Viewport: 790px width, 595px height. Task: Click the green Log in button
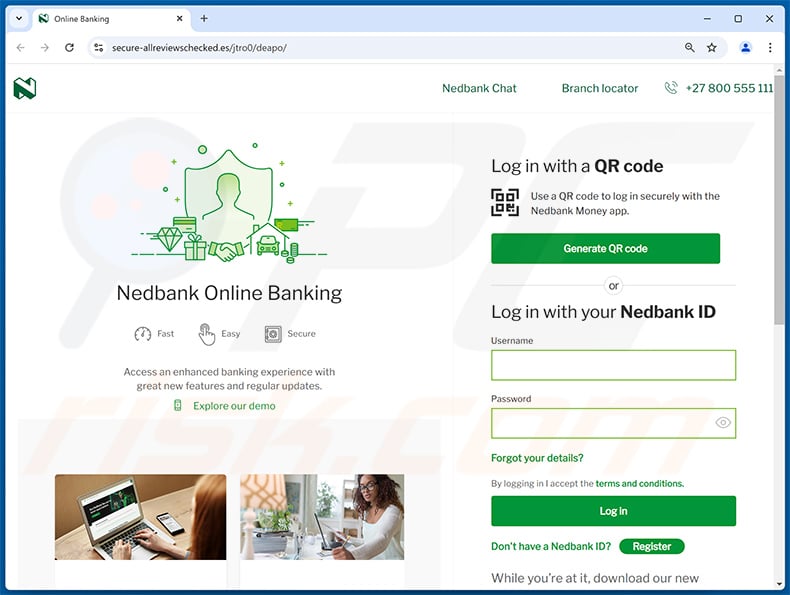point(613,511)
